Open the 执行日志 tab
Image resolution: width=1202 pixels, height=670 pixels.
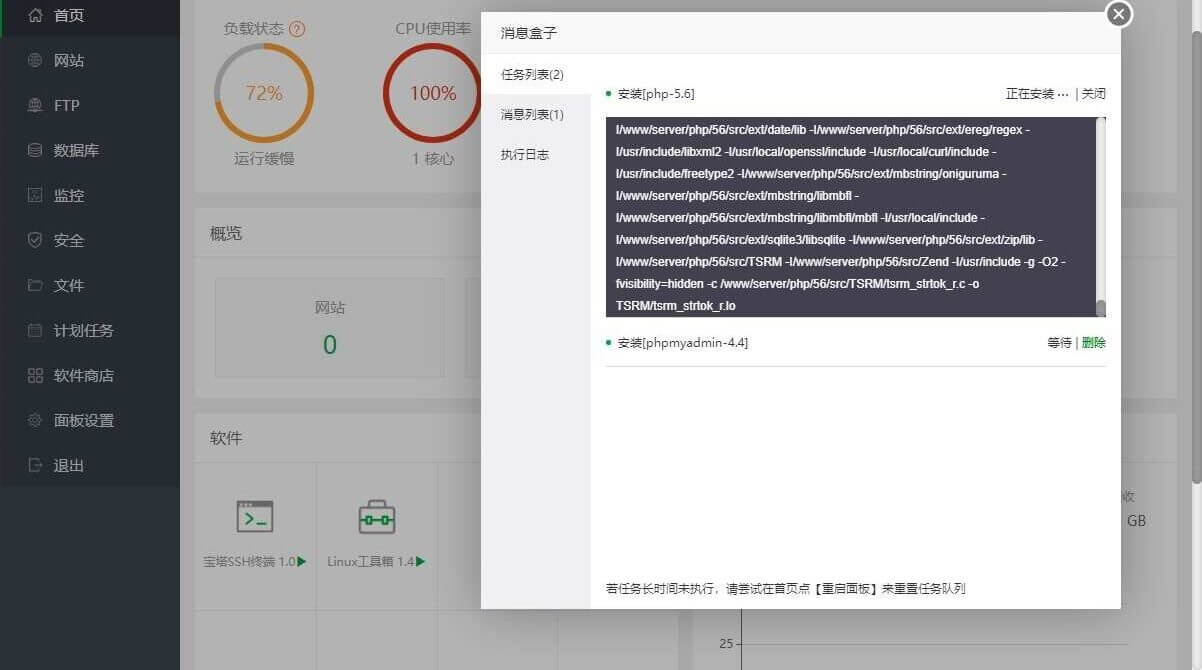coord(525,155)
